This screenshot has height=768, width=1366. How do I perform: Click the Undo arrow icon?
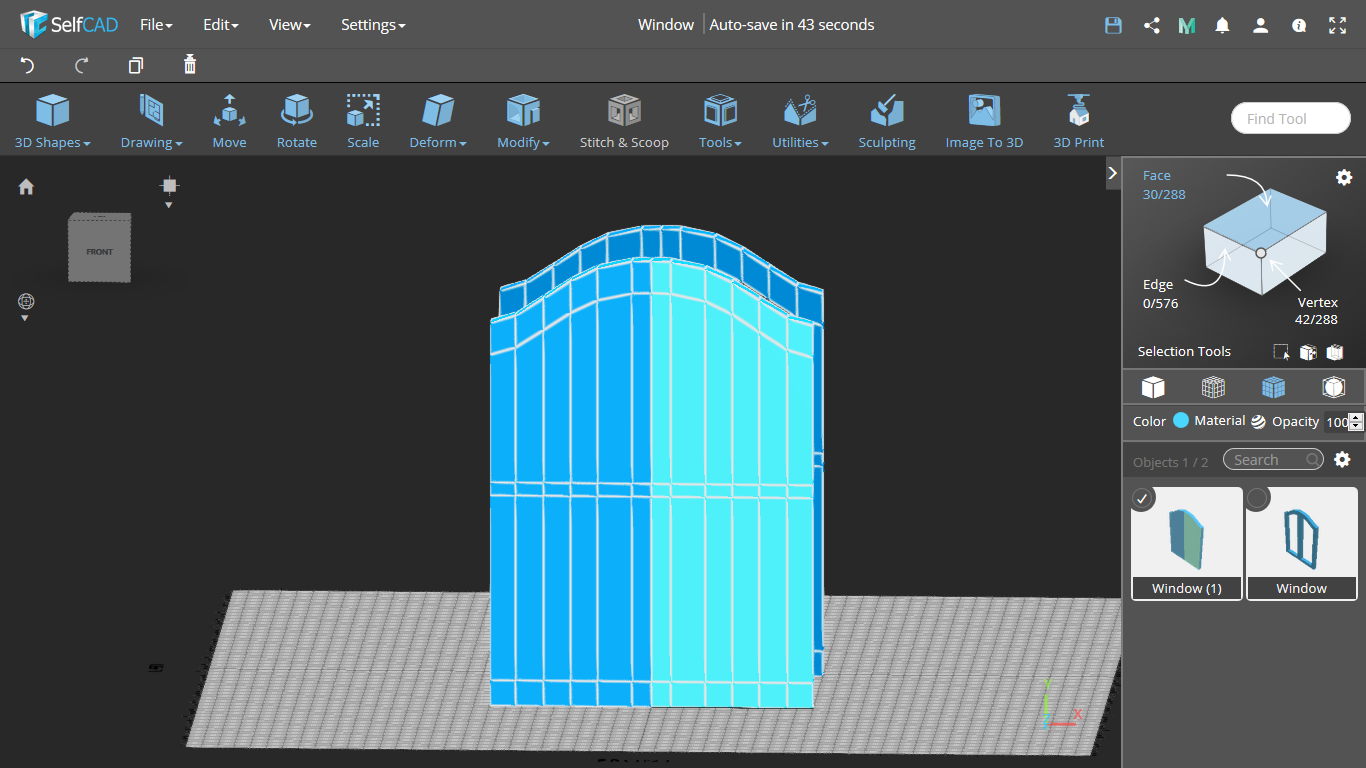pos(27,65)
